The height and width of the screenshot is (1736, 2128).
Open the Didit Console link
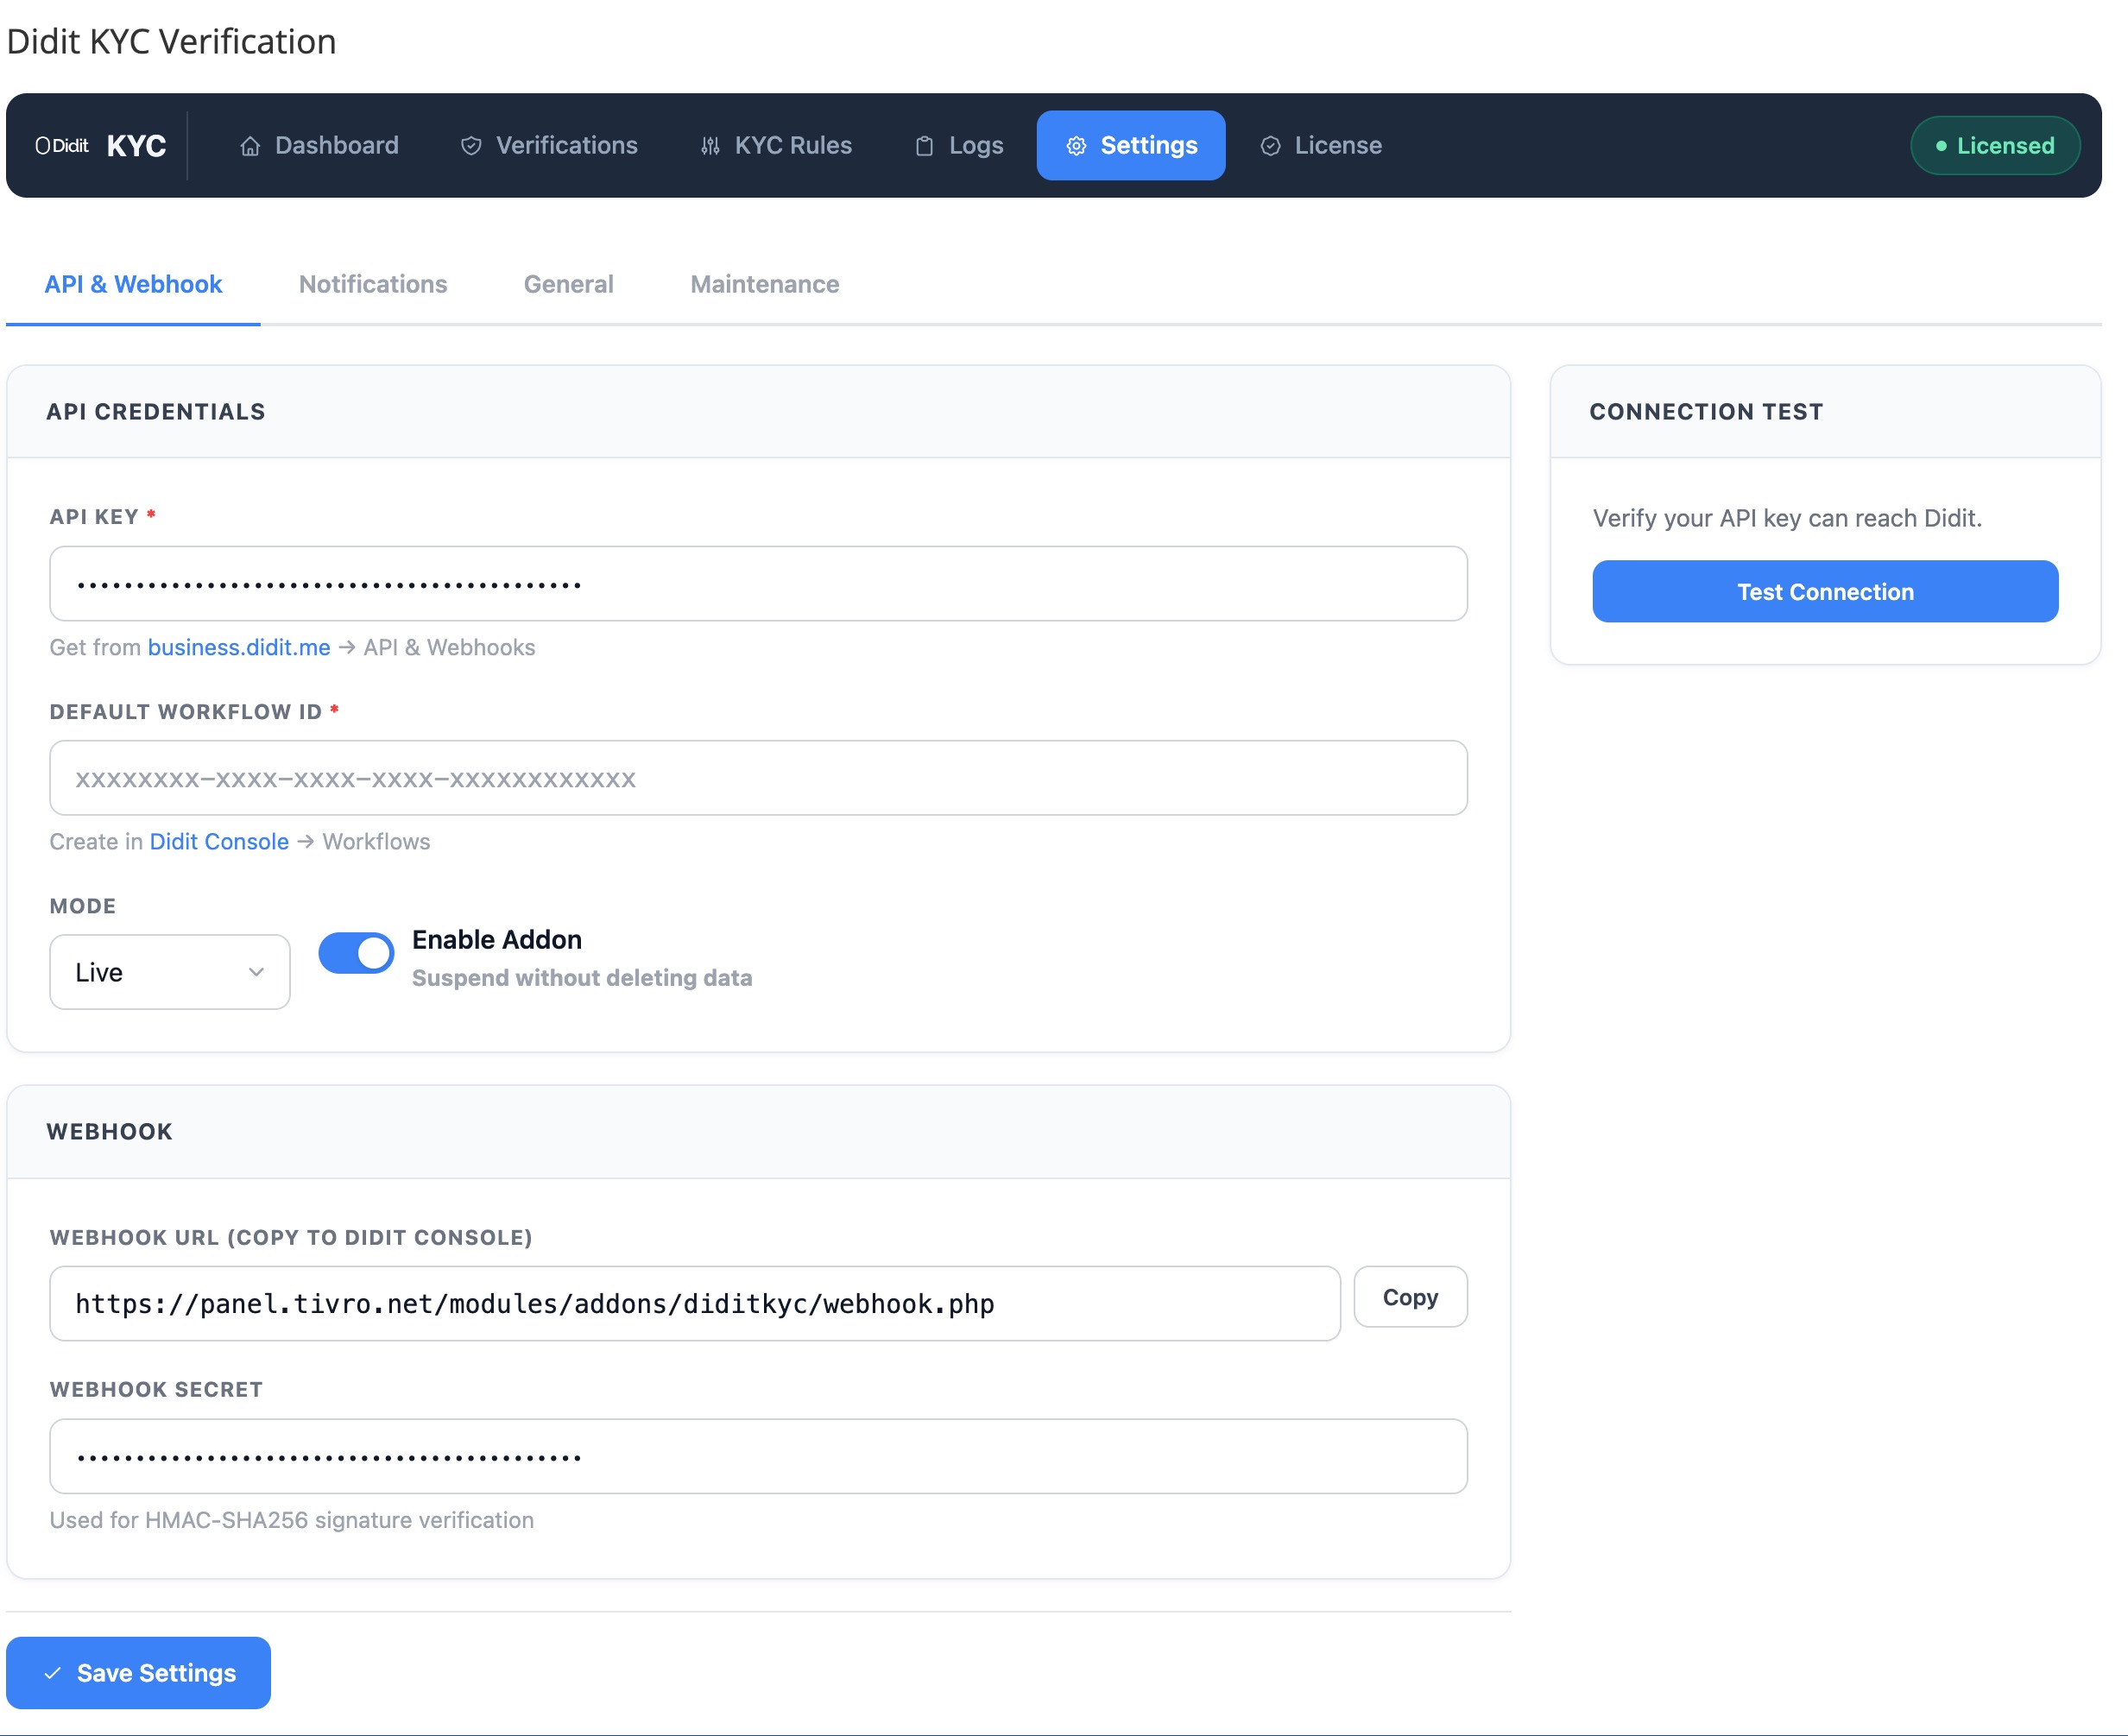pyautogui.click(x=219, y=841)
